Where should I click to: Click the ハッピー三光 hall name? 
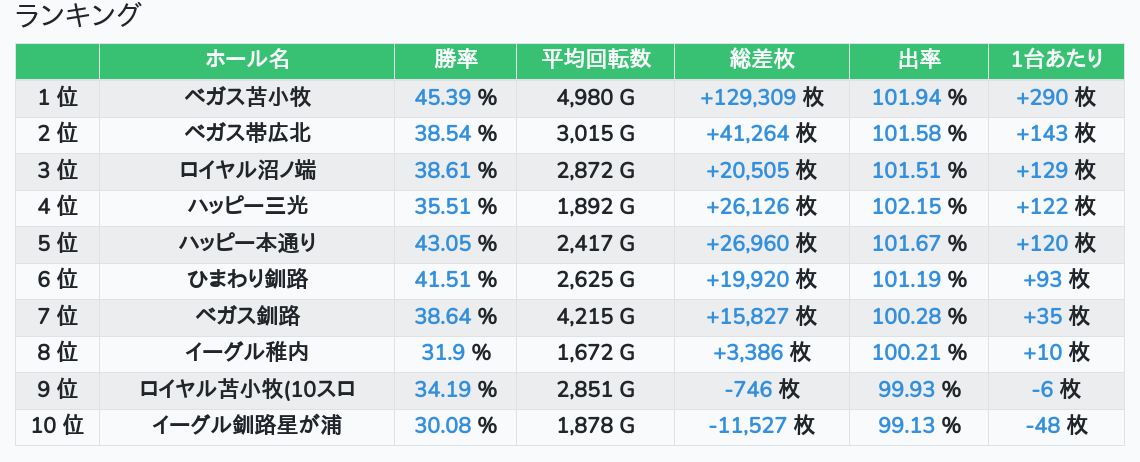[x=247, y=207]
